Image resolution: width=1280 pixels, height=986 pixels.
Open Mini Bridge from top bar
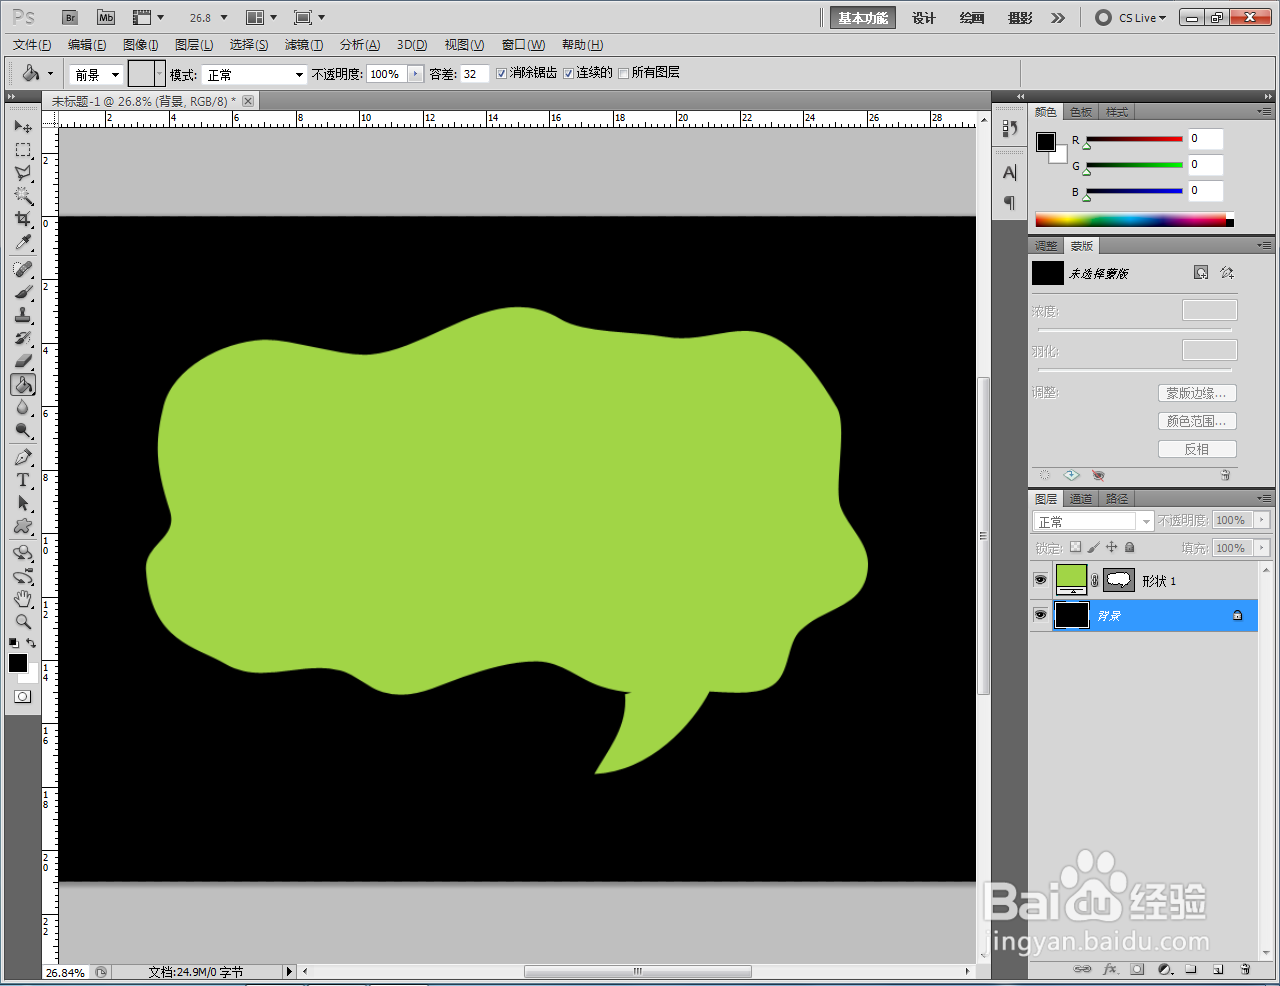(x=106, y=18)
